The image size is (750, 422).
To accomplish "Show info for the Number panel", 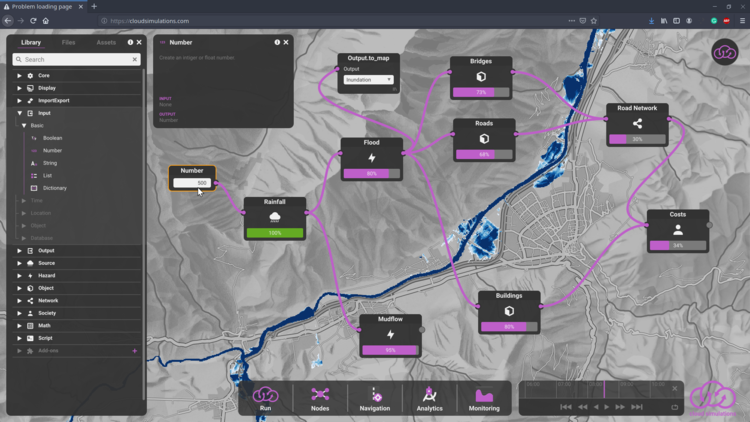I will [277, 42].
